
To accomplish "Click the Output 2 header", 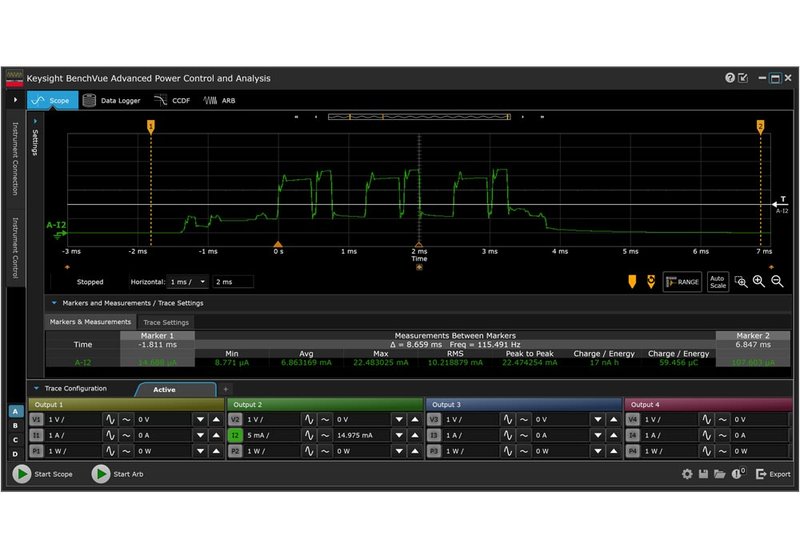I will tap(325, 404).
